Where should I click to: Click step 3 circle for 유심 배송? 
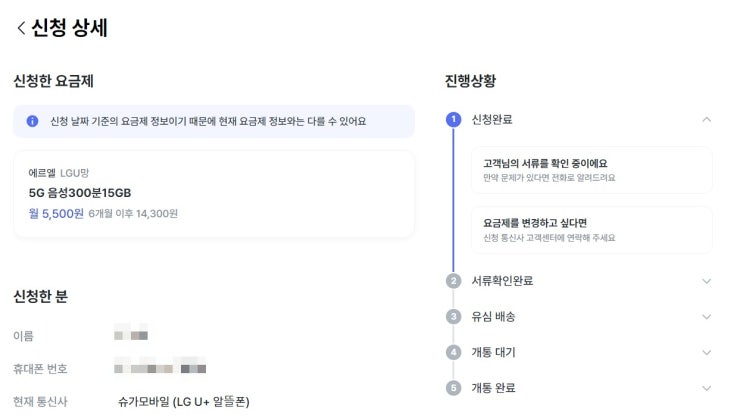click(x=453, y=317)
